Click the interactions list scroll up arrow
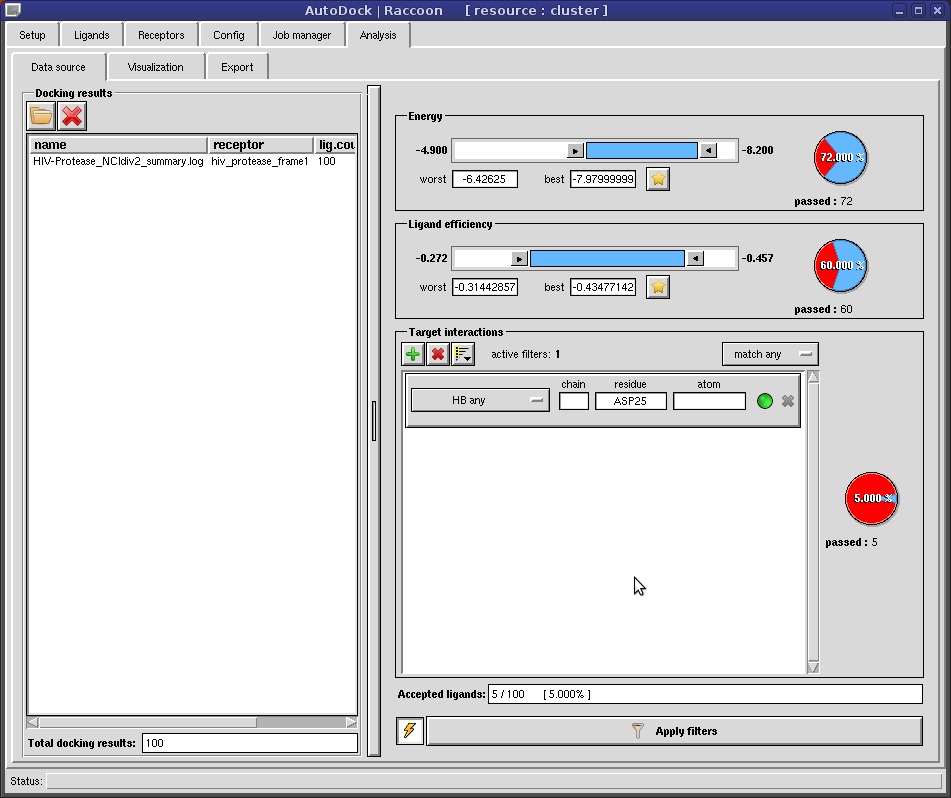Screen dimensions: 951x798 [813, 377]
